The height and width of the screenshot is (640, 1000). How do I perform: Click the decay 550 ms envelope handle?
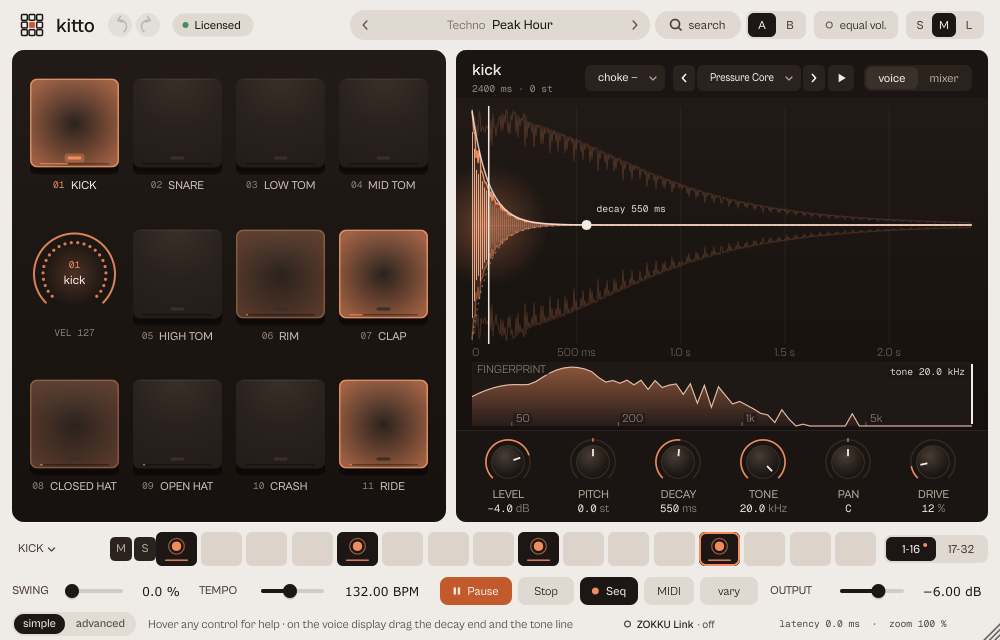coord(586,225)
